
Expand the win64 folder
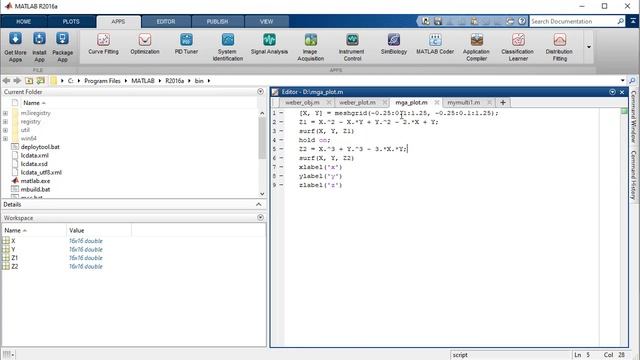point(5,139)
